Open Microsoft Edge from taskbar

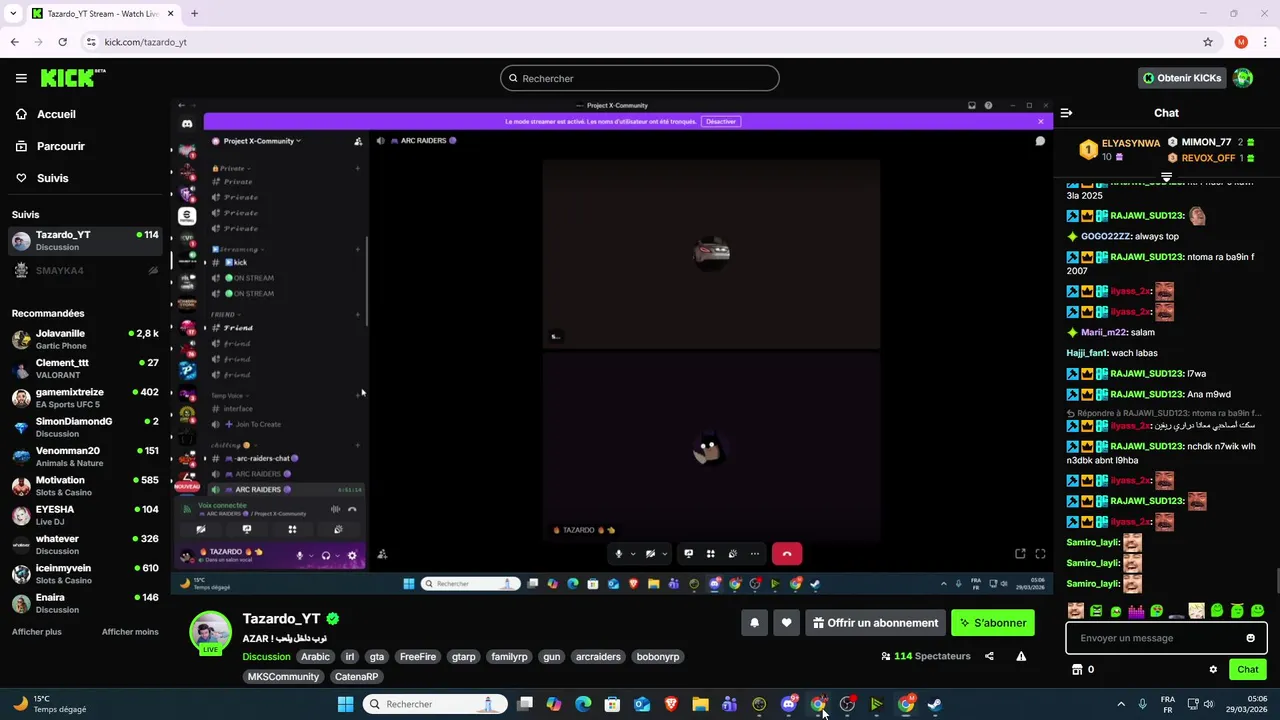pyautogui.click(x=583, y=704)
